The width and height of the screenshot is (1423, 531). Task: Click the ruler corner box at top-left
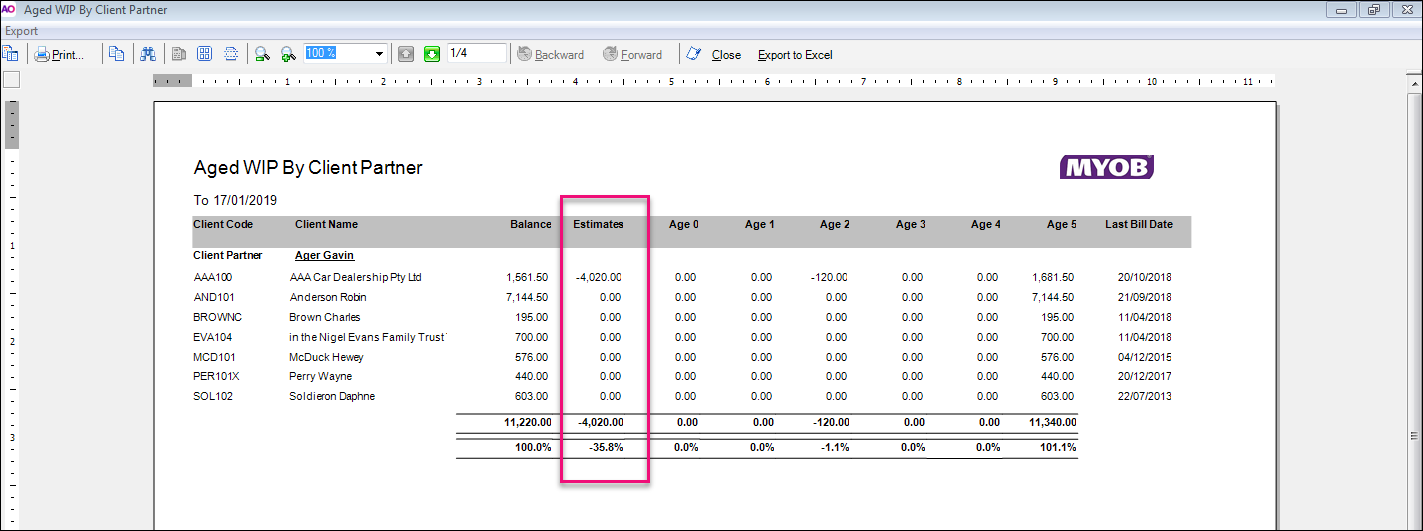[x=11, y=81]
